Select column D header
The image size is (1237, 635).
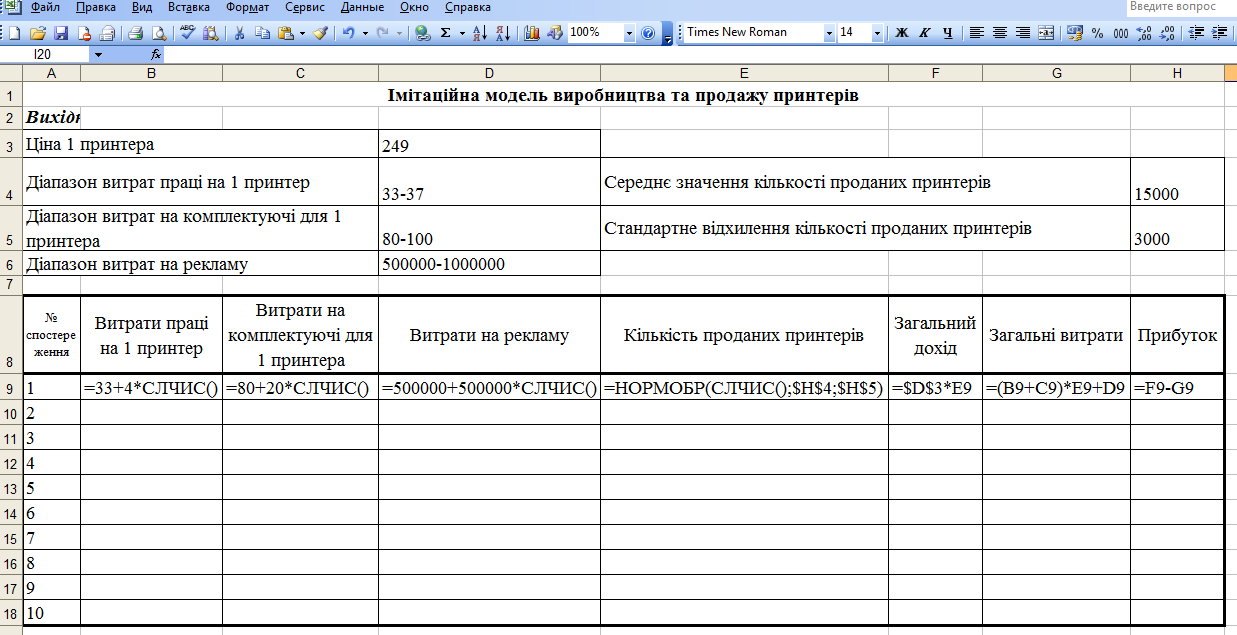pyautogui.click(x=489, y=74)
